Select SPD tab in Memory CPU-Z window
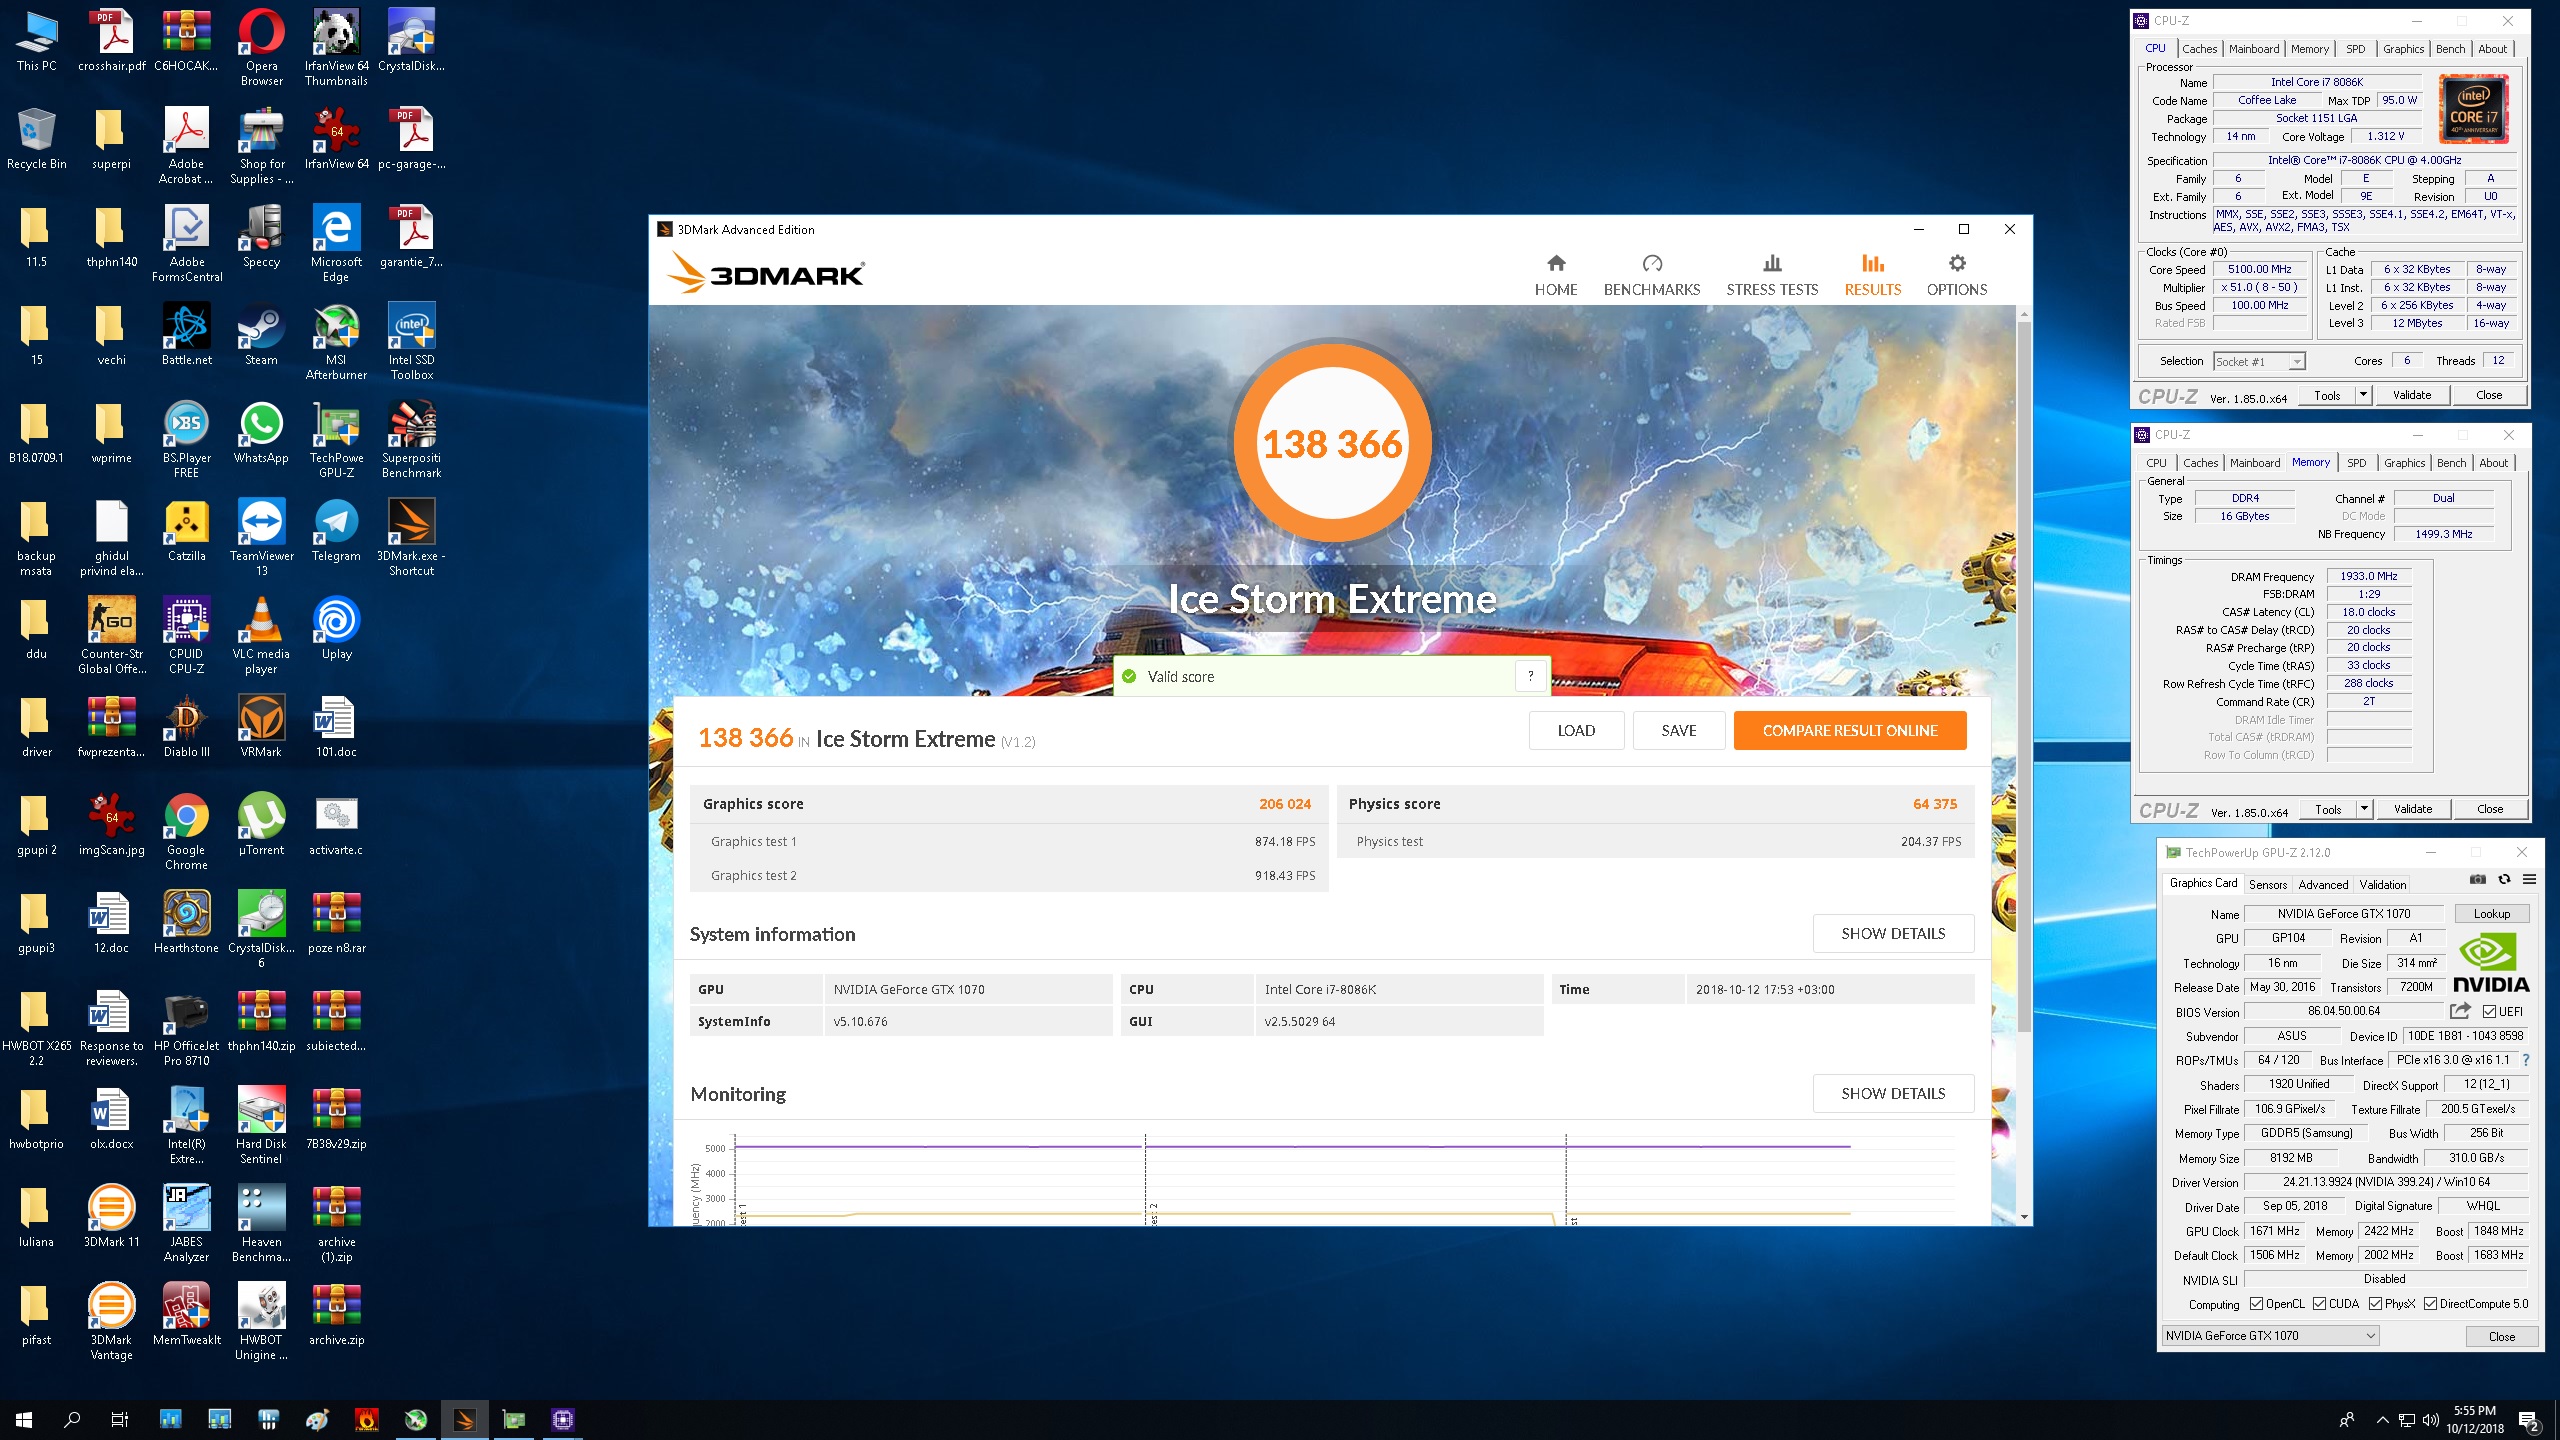The image size is (2560, 1440). point(2357,463)
